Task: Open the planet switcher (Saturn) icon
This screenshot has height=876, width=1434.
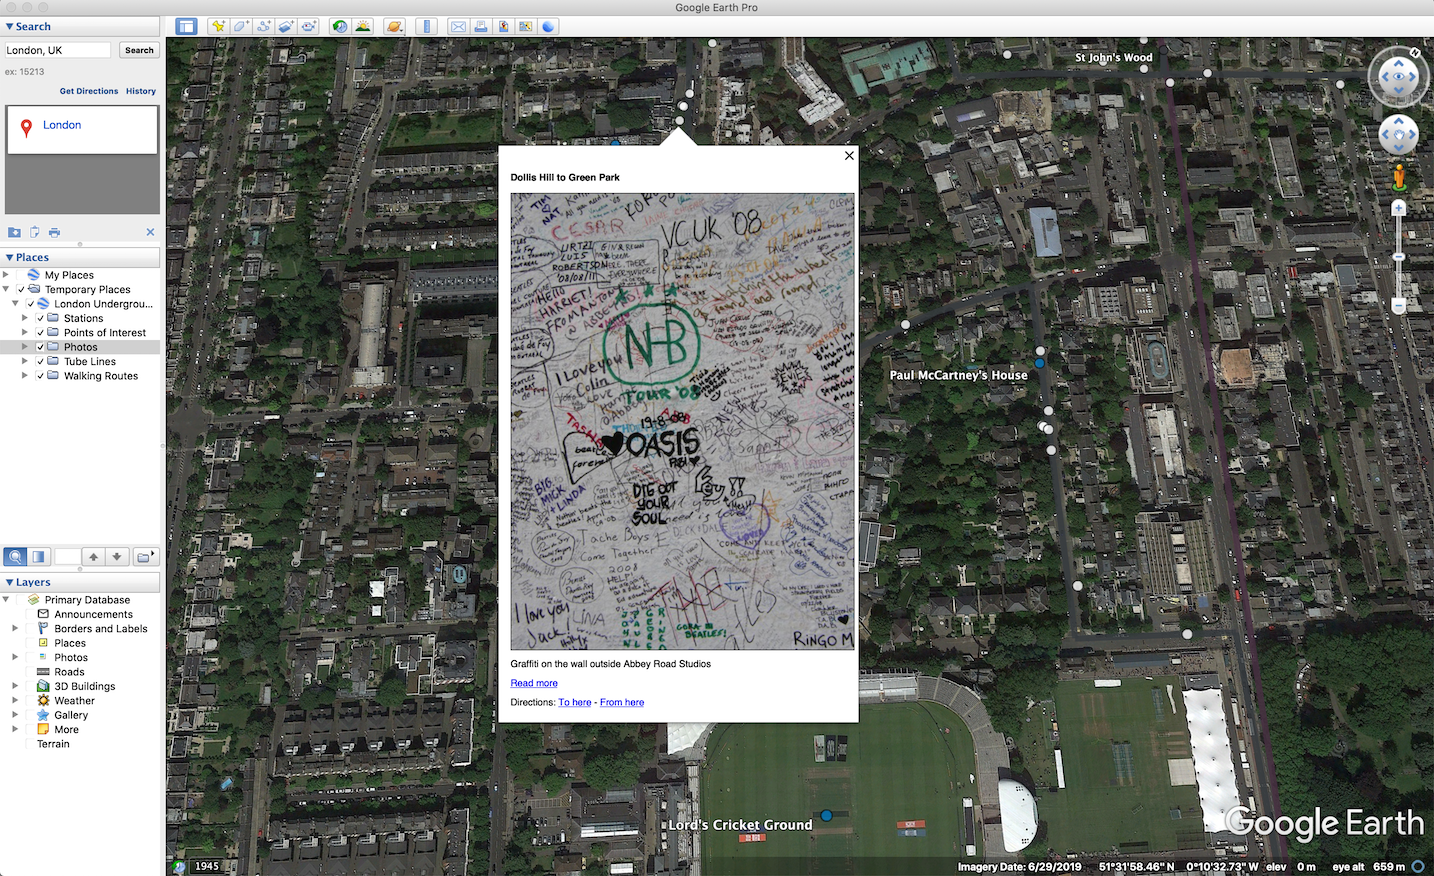Action: pos(395,26)
